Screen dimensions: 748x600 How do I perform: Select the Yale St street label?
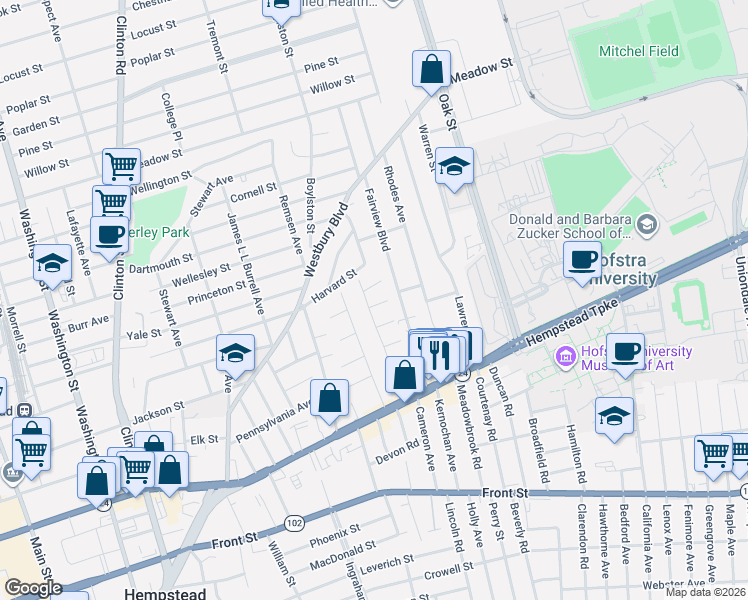144,334
